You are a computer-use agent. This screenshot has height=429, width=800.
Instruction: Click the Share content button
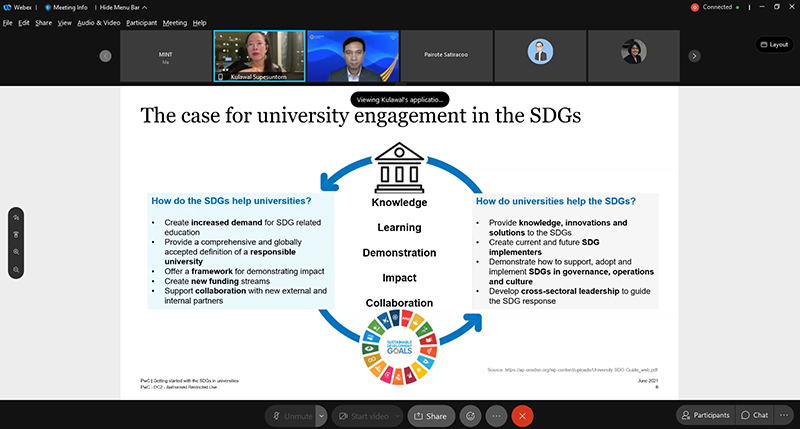430,415
